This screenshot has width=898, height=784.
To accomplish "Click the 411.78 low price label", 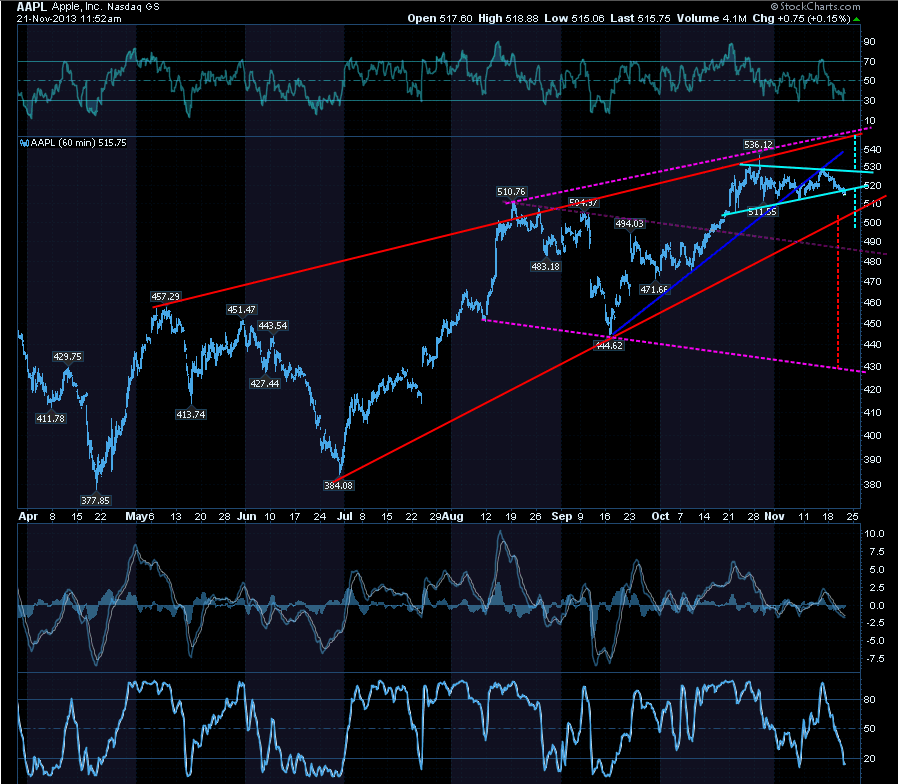I will pyautogui.click(x=50, y=418).
